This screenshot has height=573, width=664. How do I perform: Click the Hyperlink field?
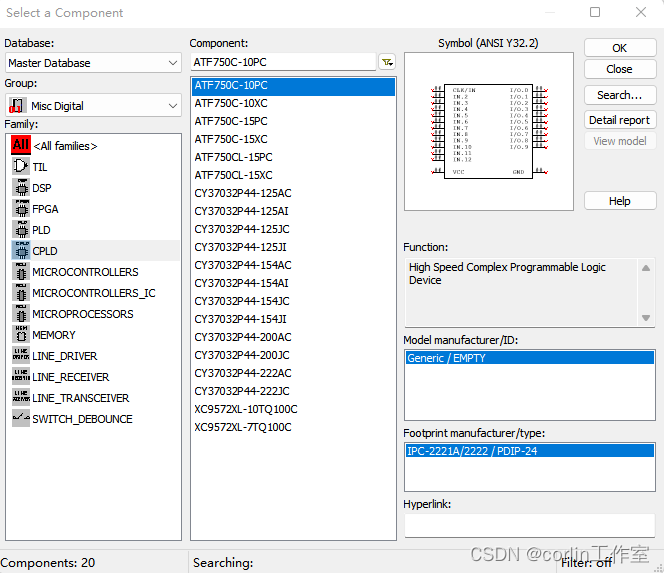[x=530, y=526]
